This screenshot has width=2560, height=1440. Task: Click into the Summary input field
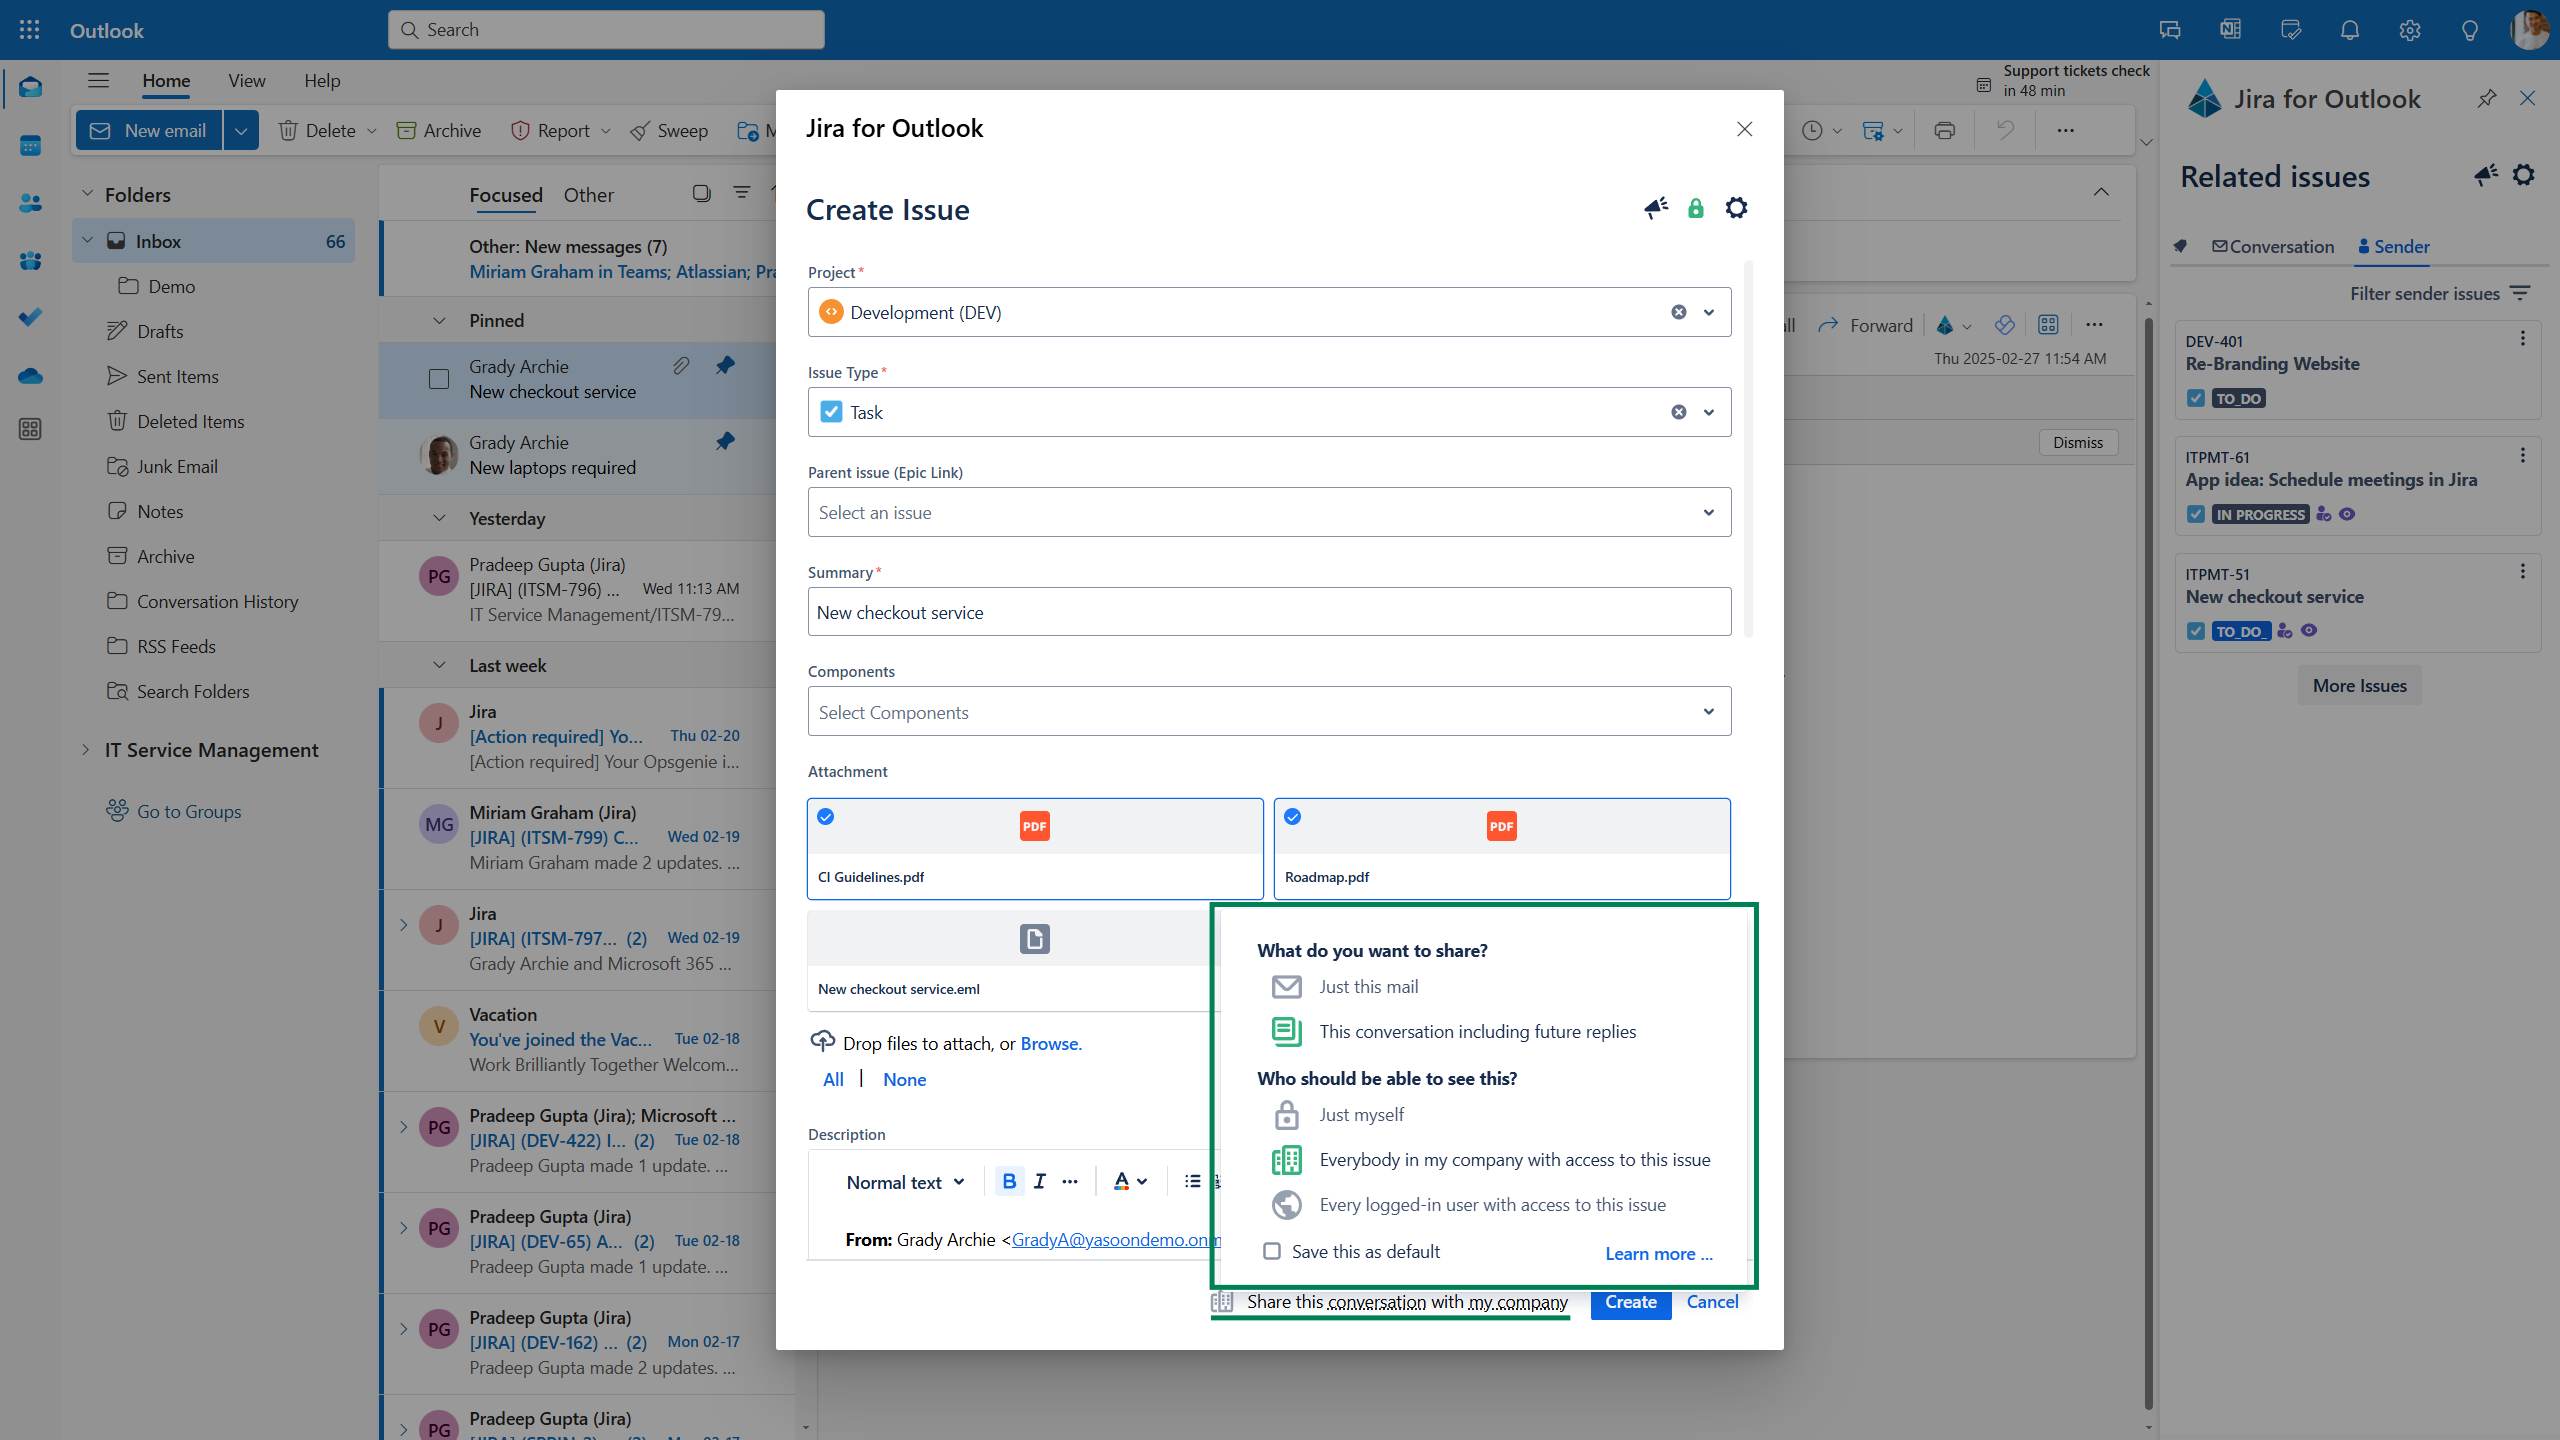tap(1269, 612)
